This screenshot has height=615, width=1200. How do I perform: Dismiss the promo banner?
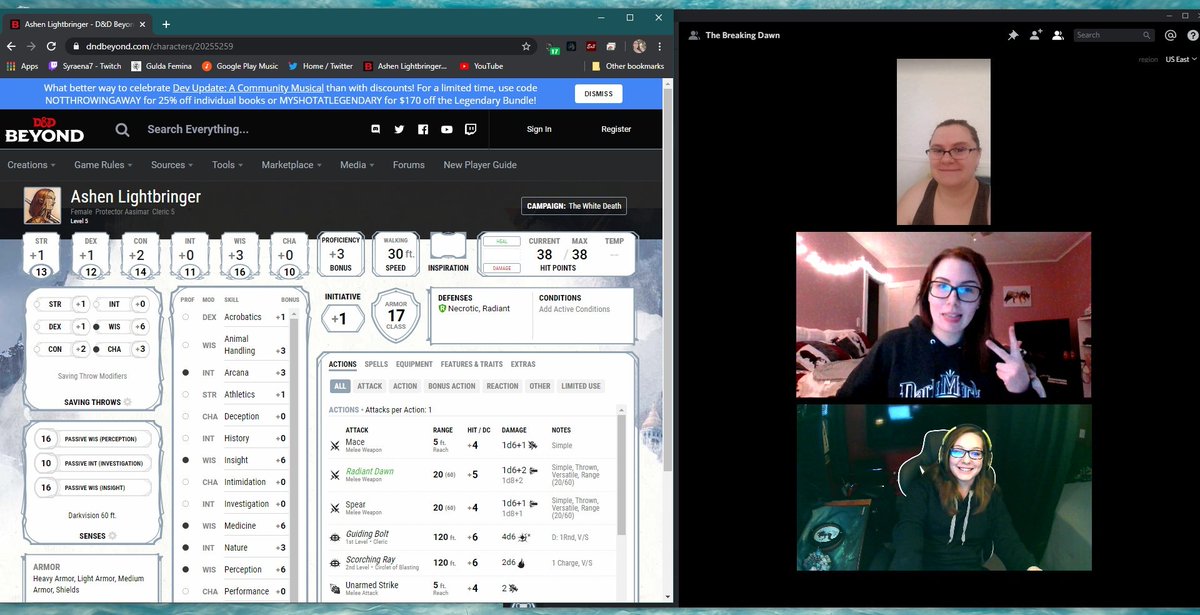point(598,94)
